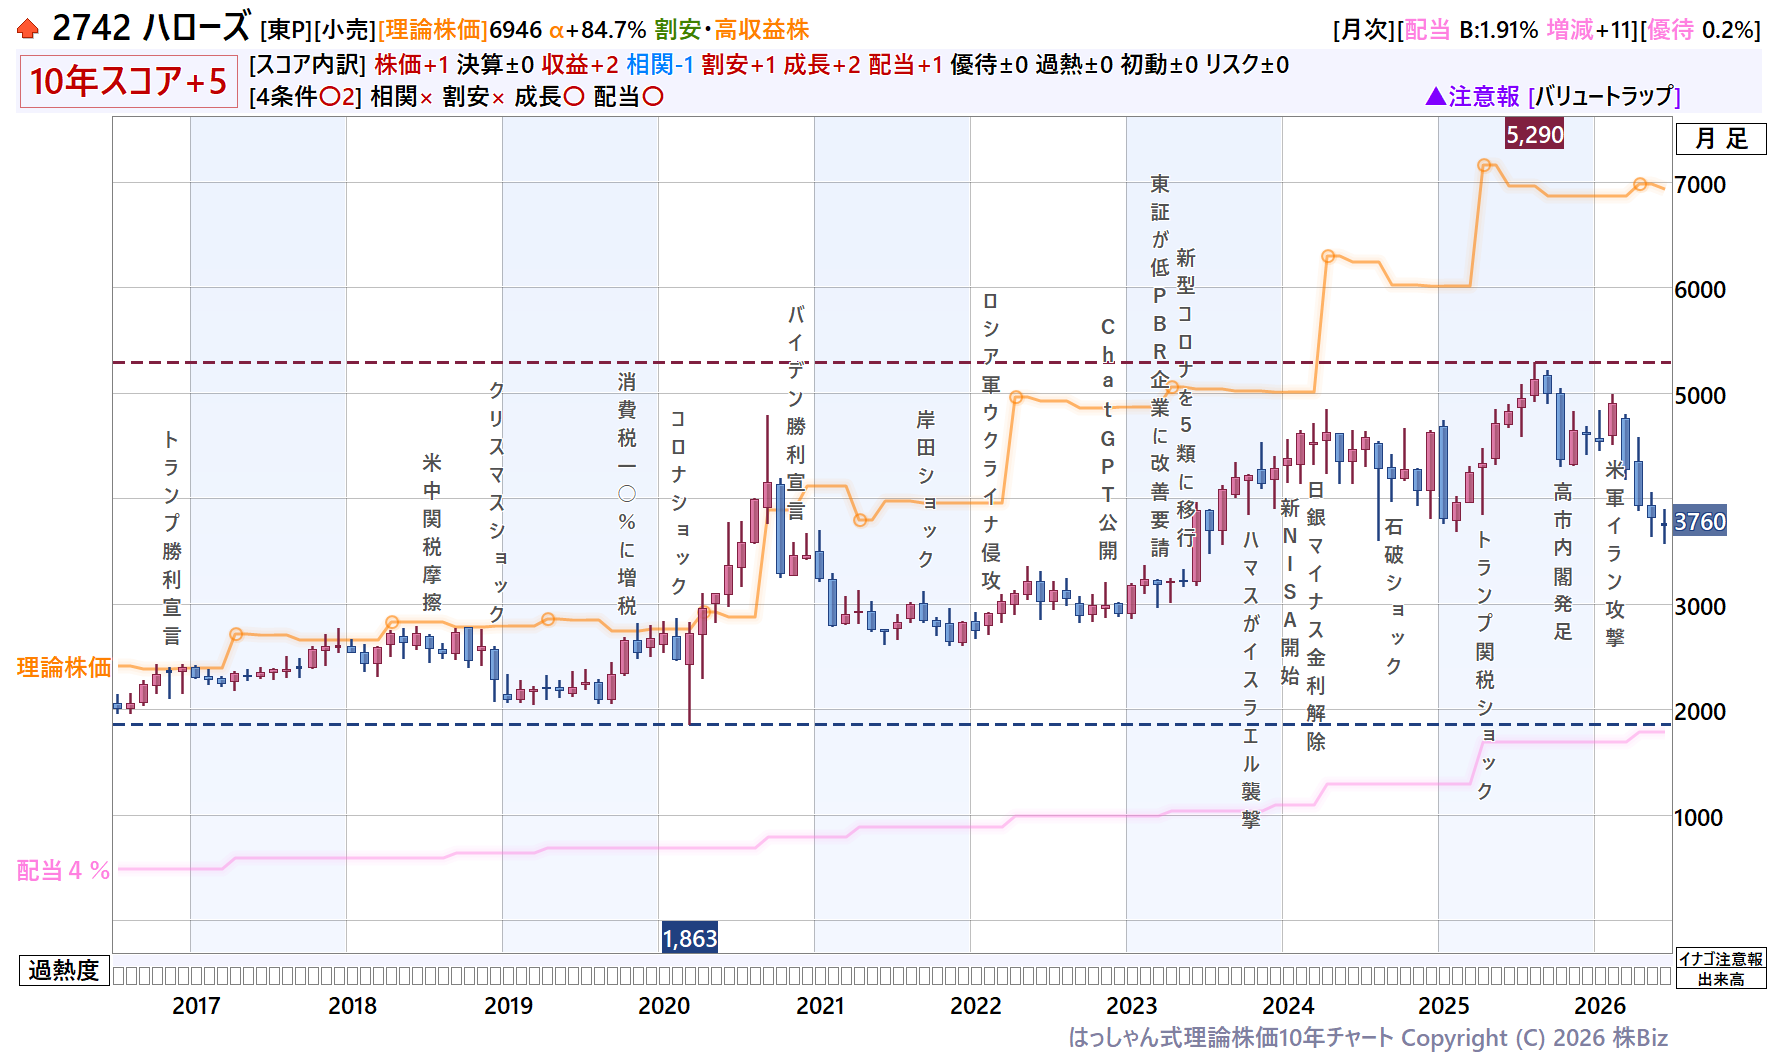This screenshot has width=1780, height=1054.
Task: Click the ロシア軍ウクライナ侵攻 event annotation
Action: (990, 440)
